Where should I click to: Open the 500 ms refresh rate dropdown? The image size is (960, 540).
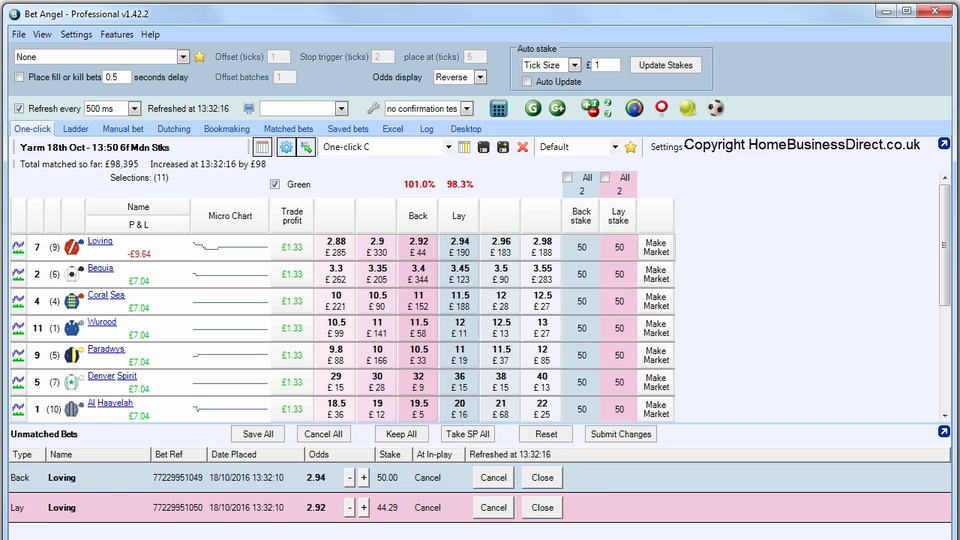[134, 108]
